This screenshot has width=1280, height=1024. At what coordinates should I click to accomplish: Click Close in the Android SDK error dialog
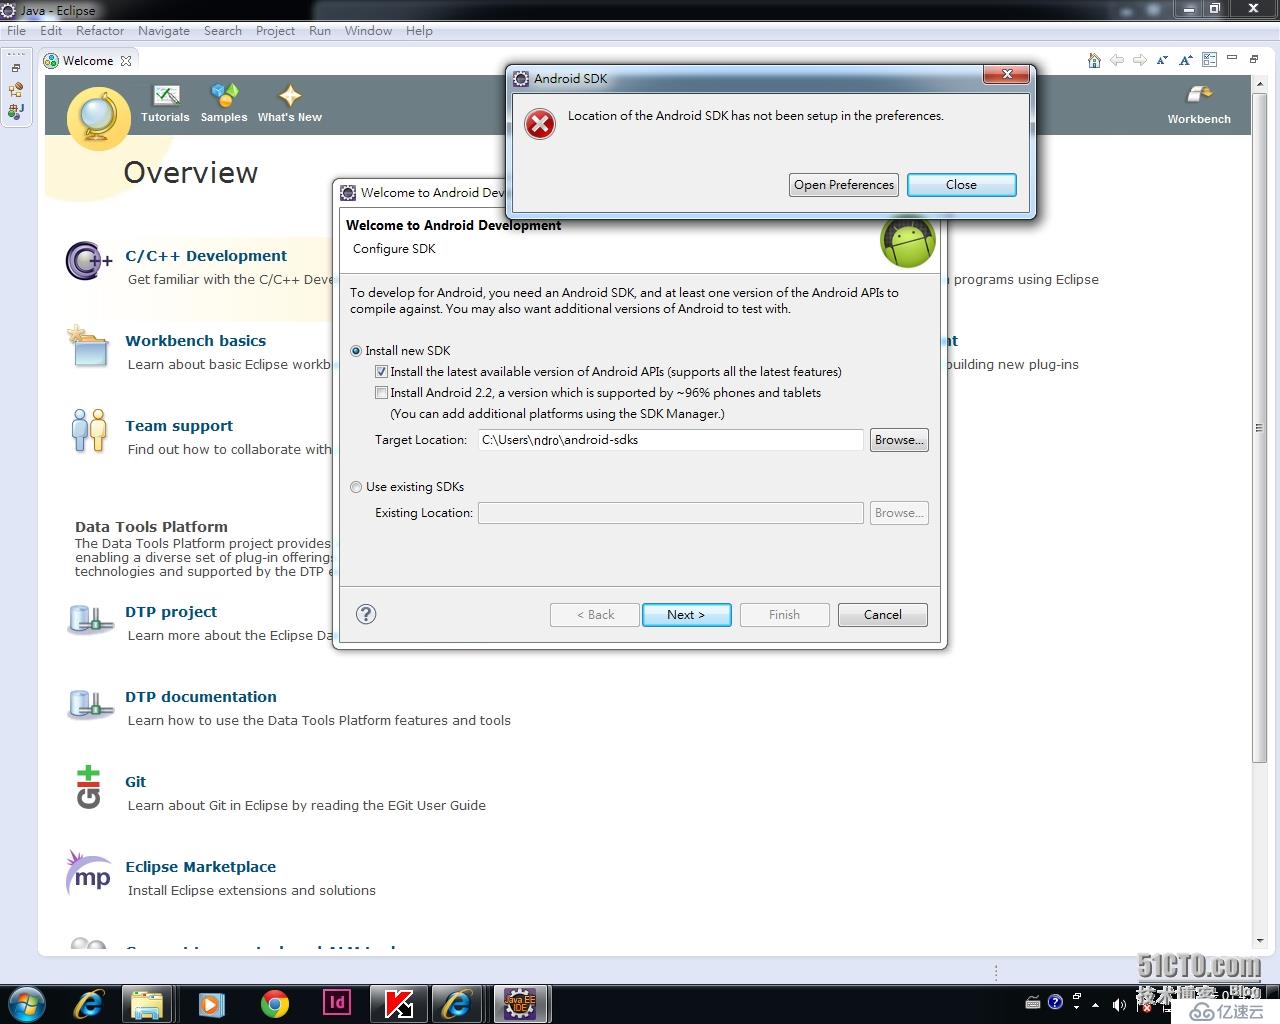[x=961, y=185]
